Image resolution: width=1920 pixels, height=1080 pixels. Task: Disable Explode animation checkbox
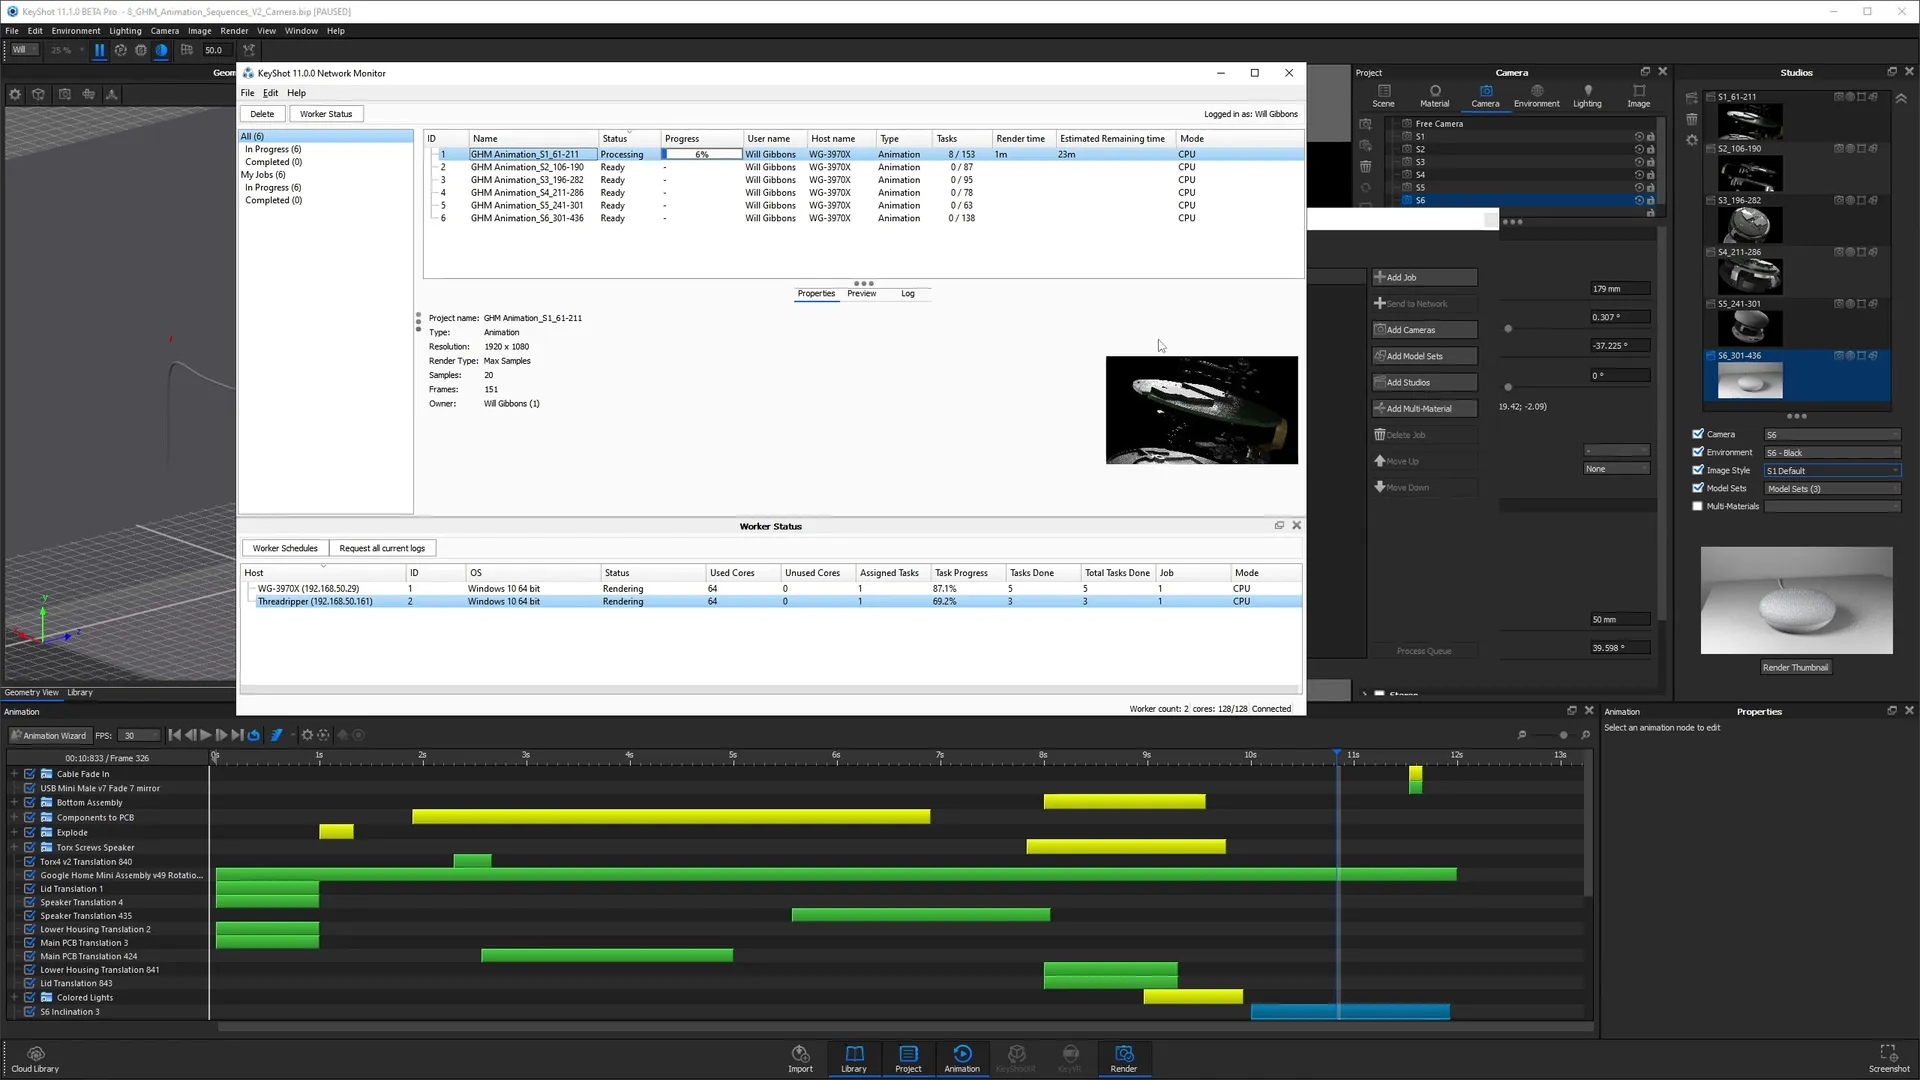[x=30, y=832]
